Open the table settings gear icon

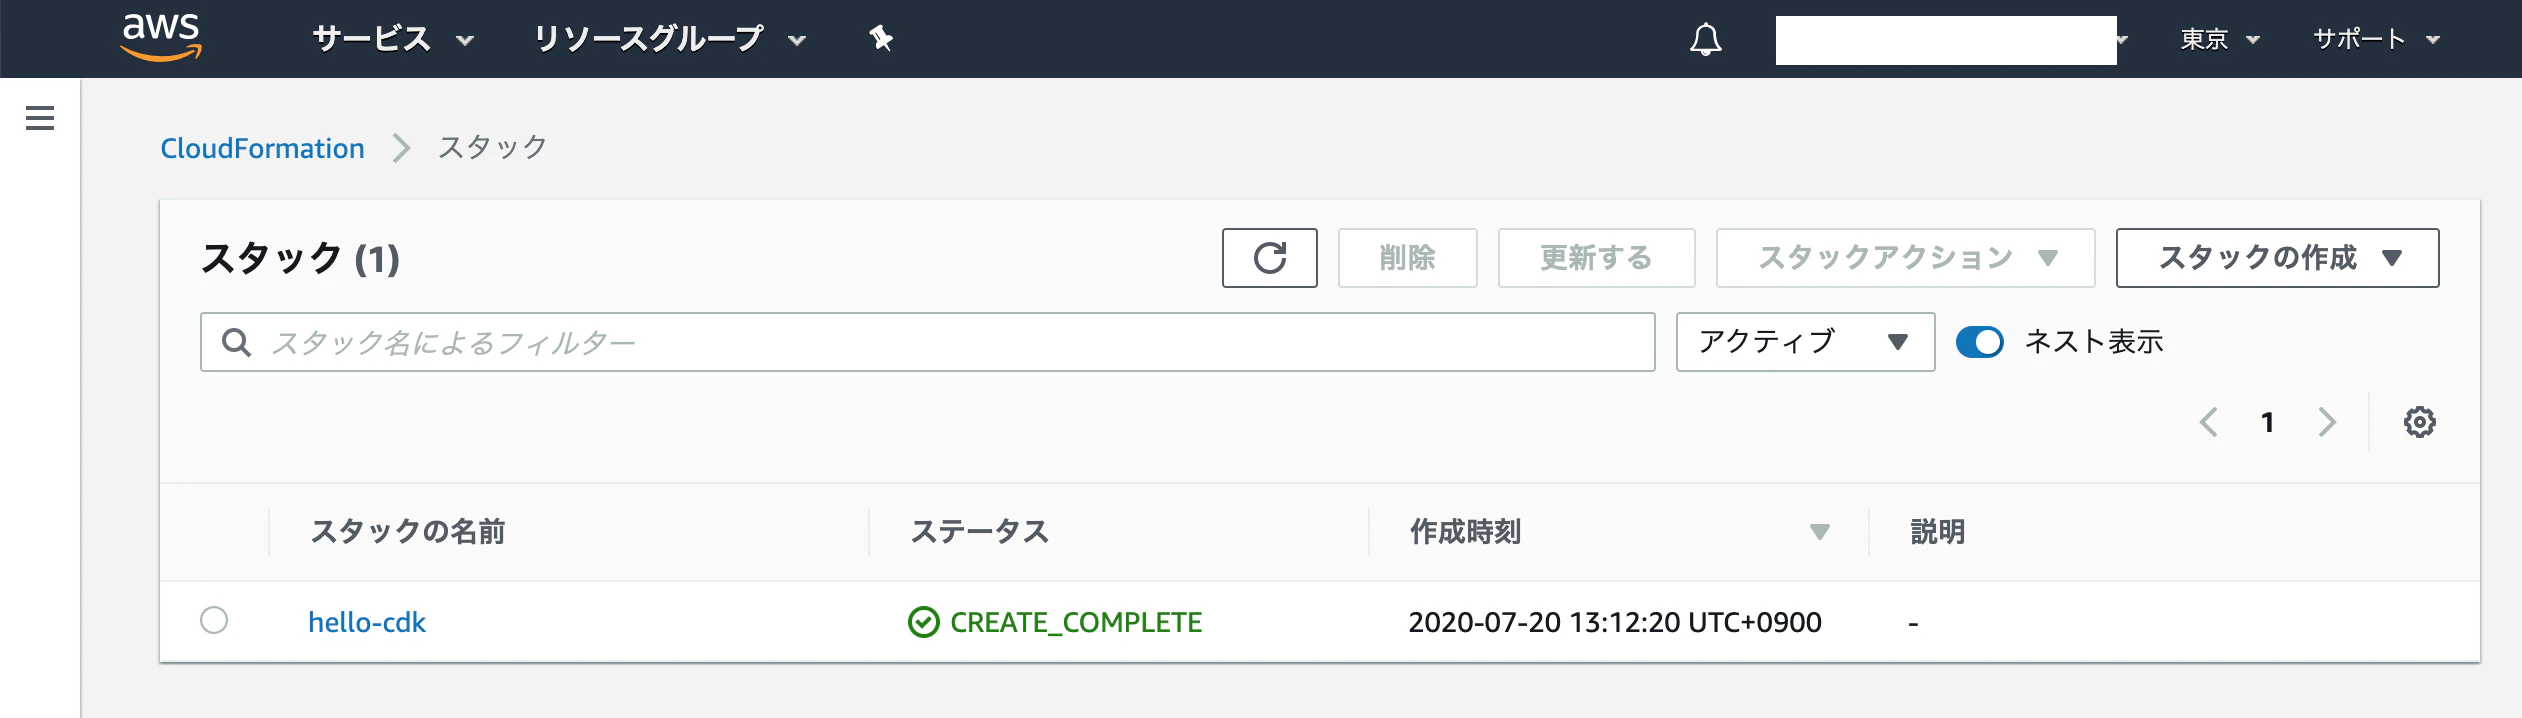pos(2418,421)
